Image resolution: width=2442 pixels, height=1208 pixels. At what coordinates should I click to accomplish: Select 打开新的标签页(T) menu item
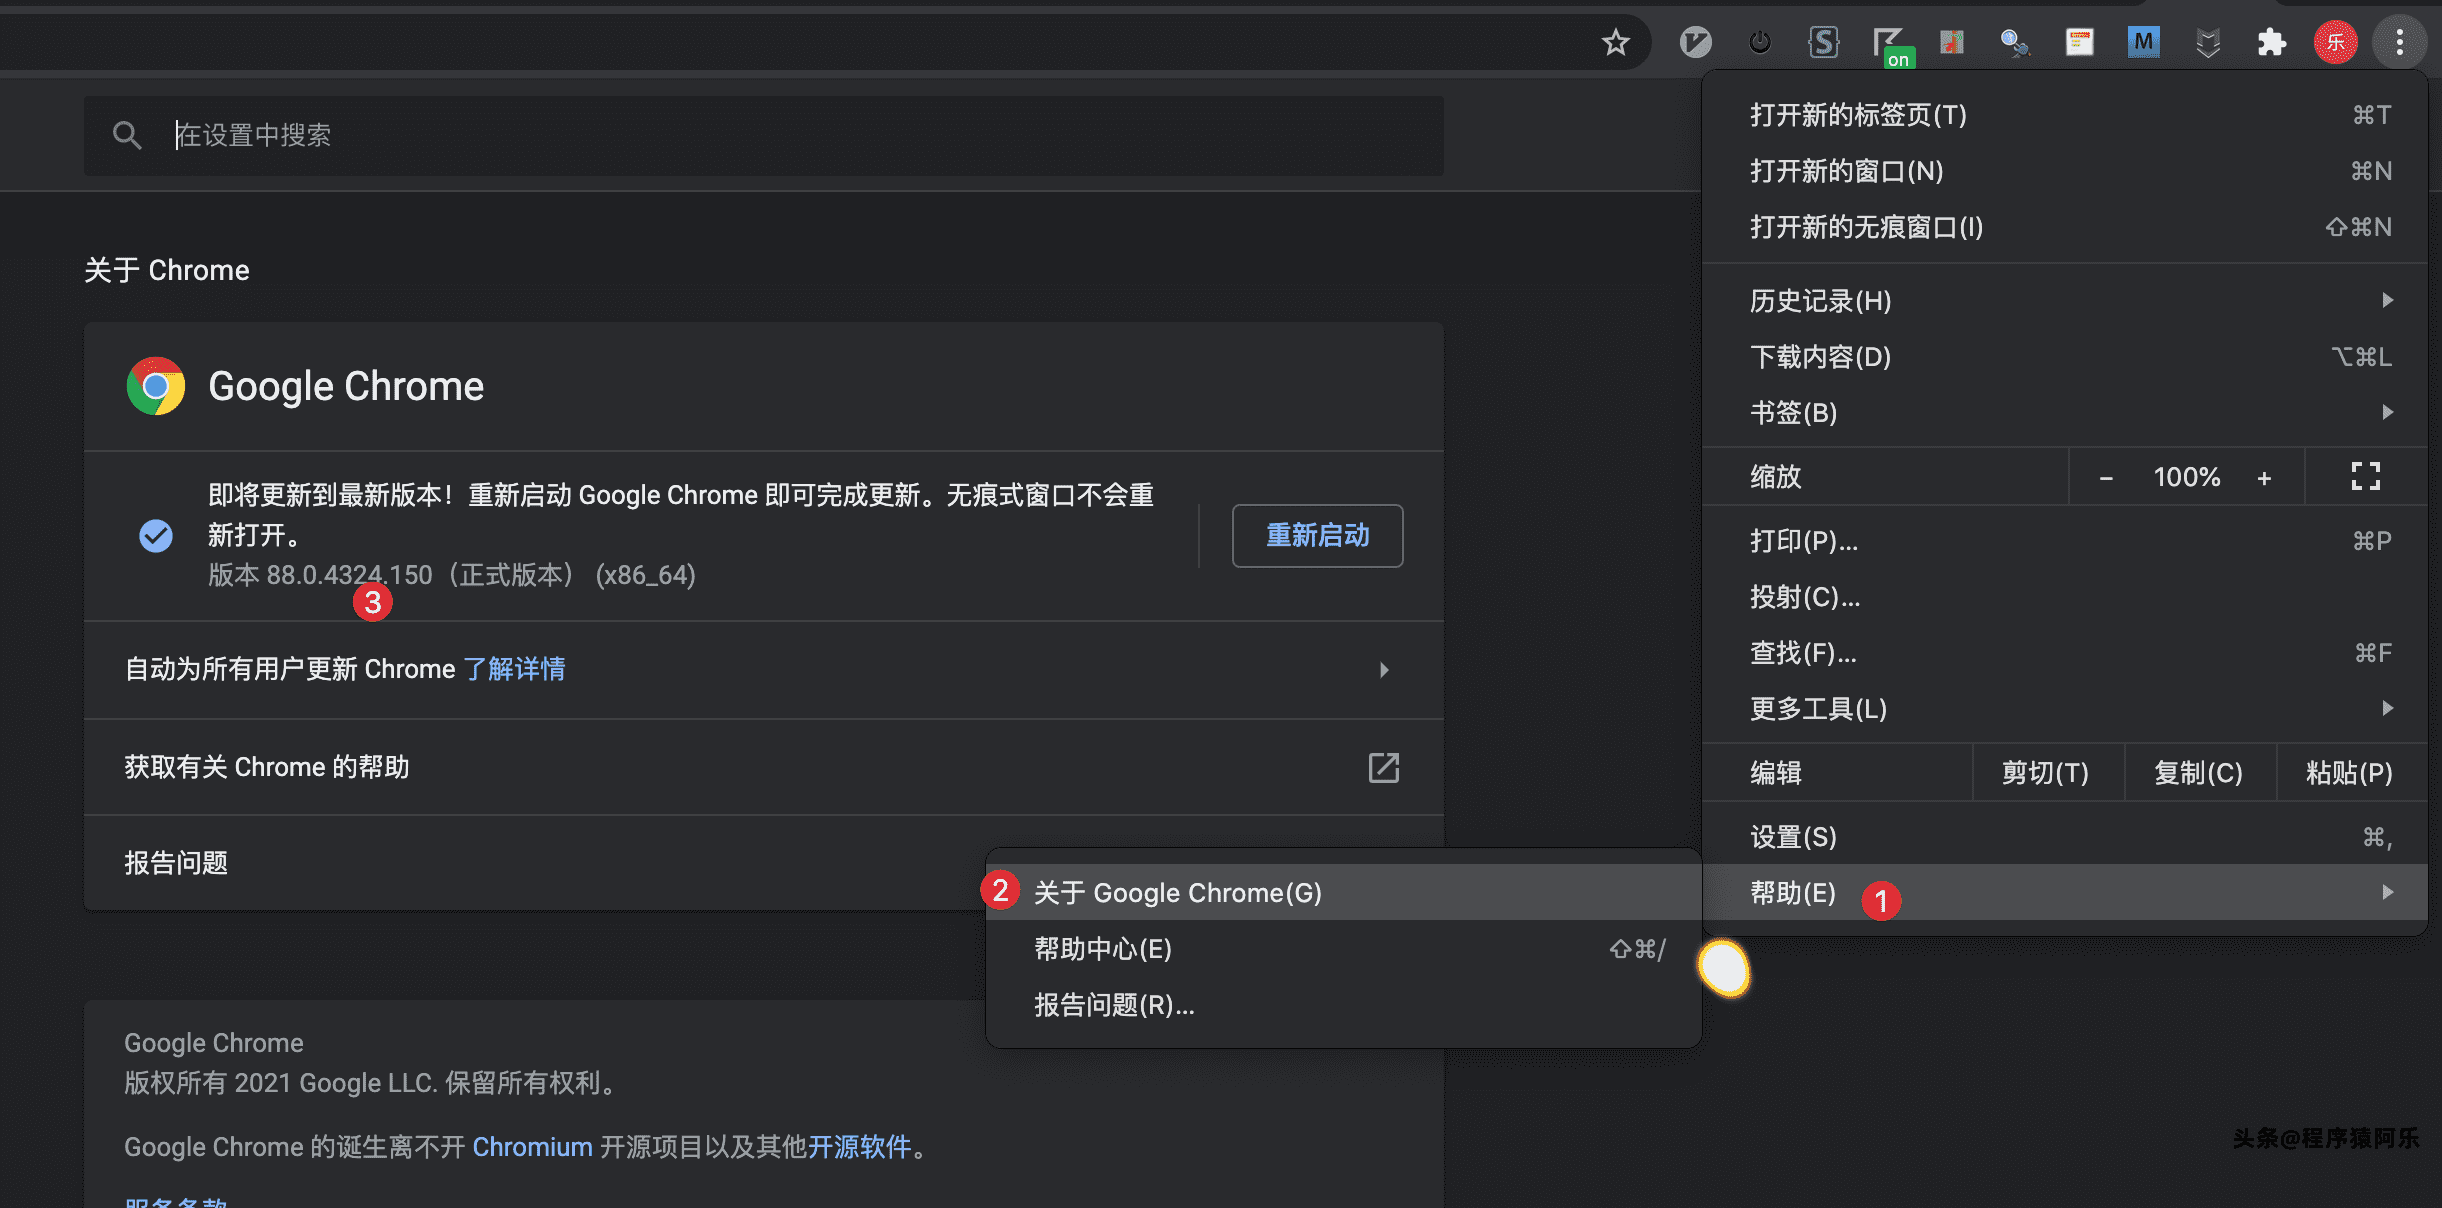(2064, 115)
